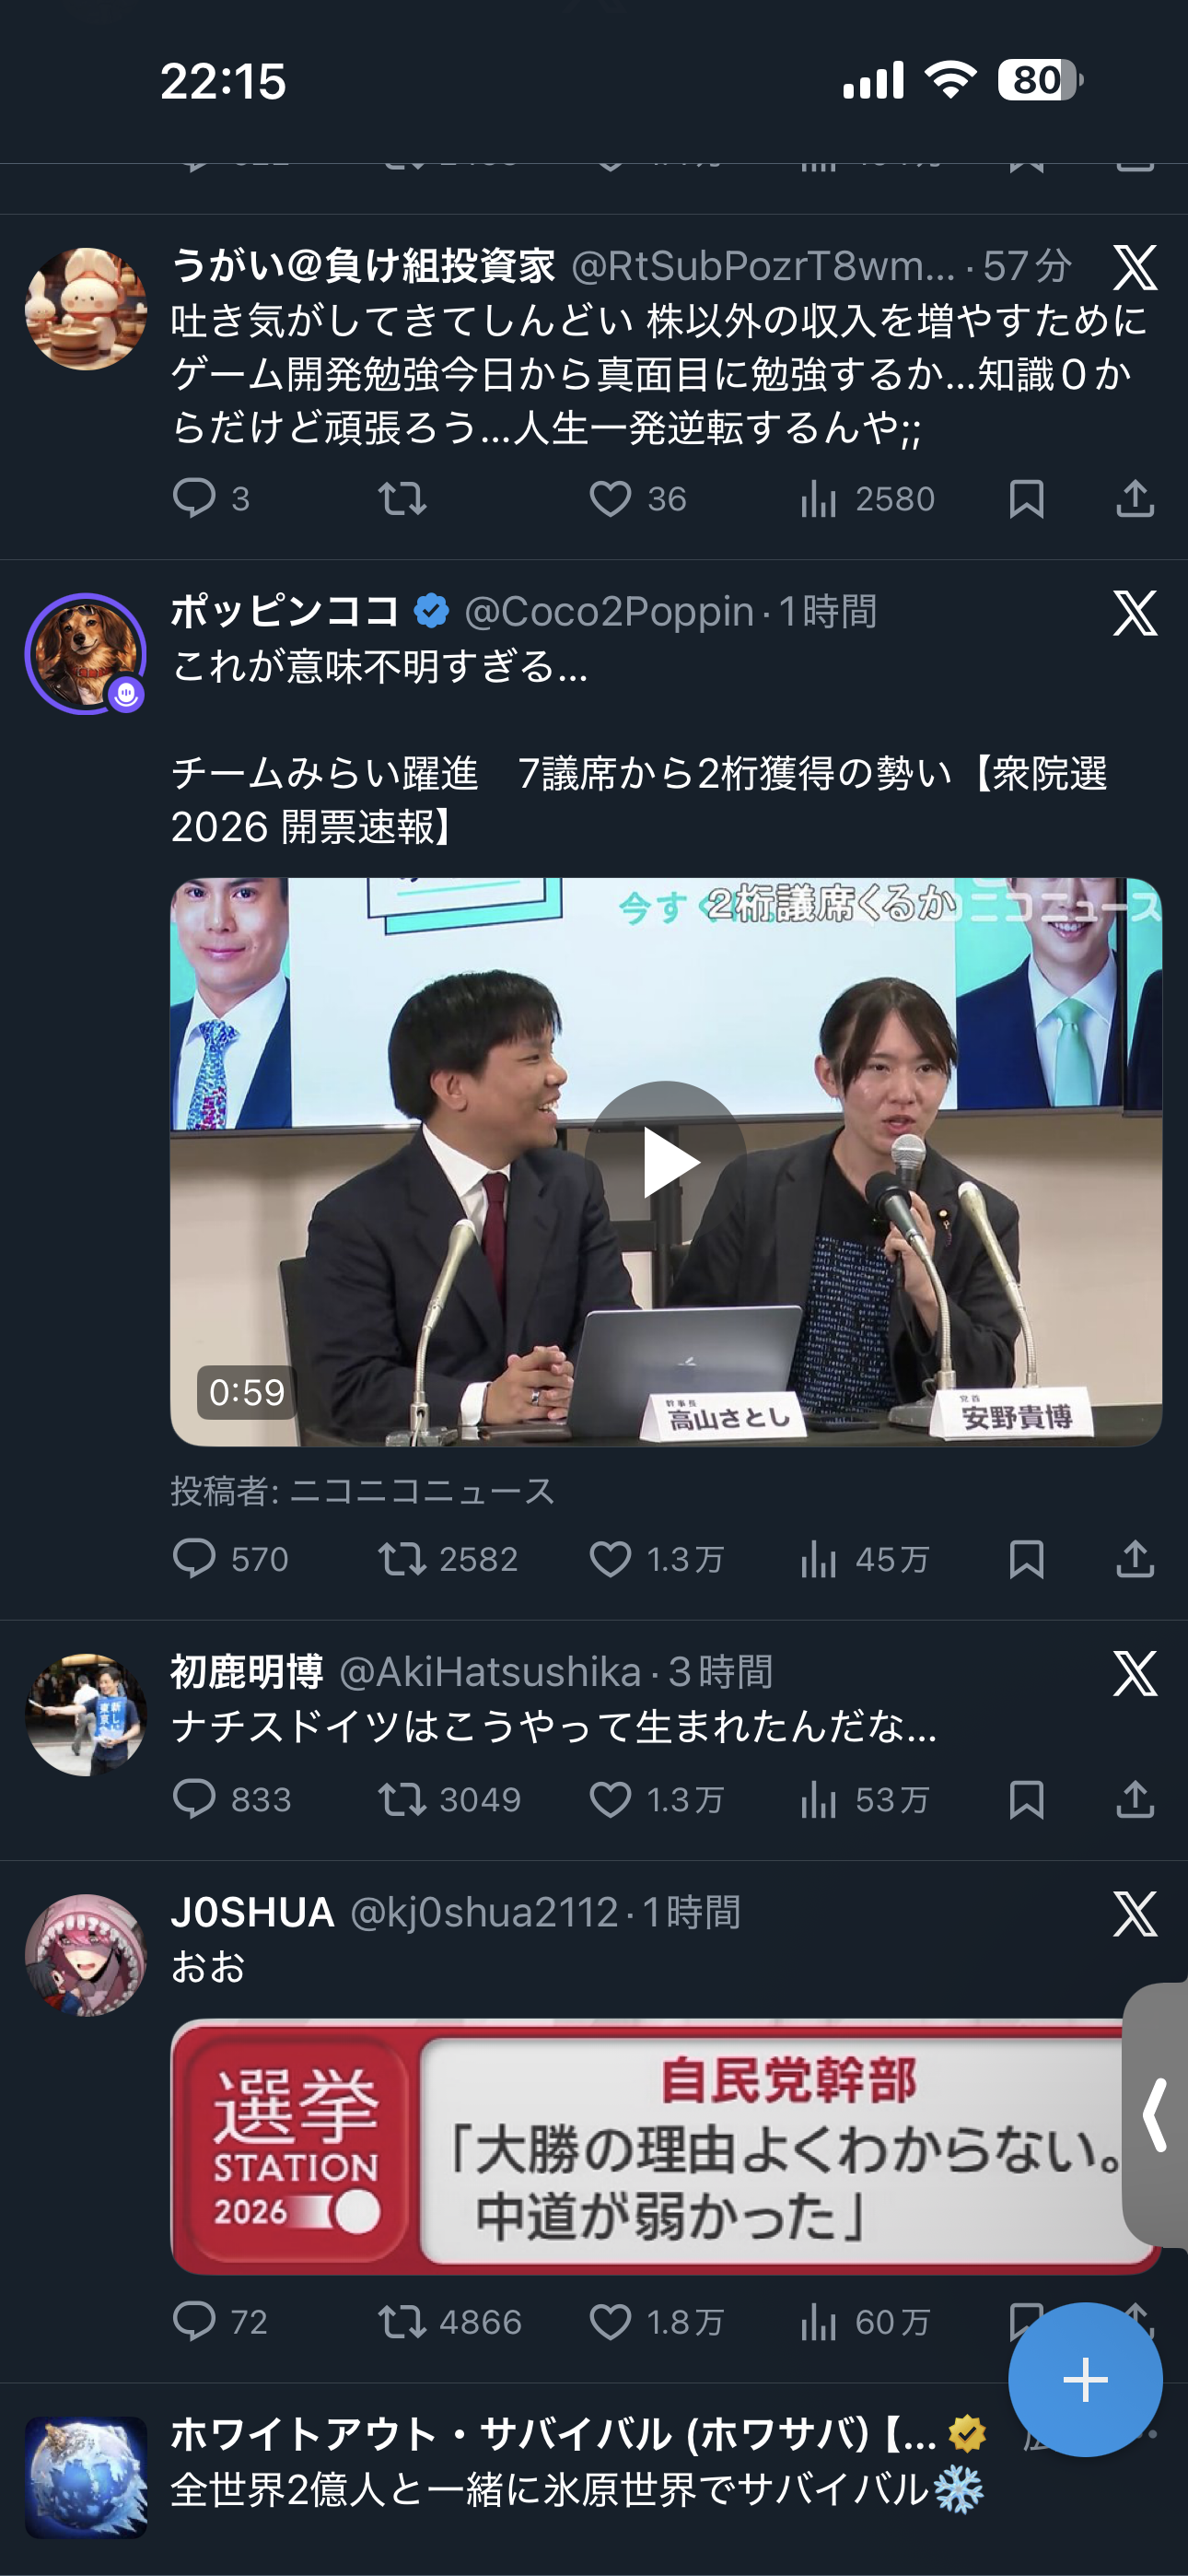Screen dimensions: 1188x2576
Task: Repost 初鹿明博 post with 3049 reposts
Action: click(449, 1800)
